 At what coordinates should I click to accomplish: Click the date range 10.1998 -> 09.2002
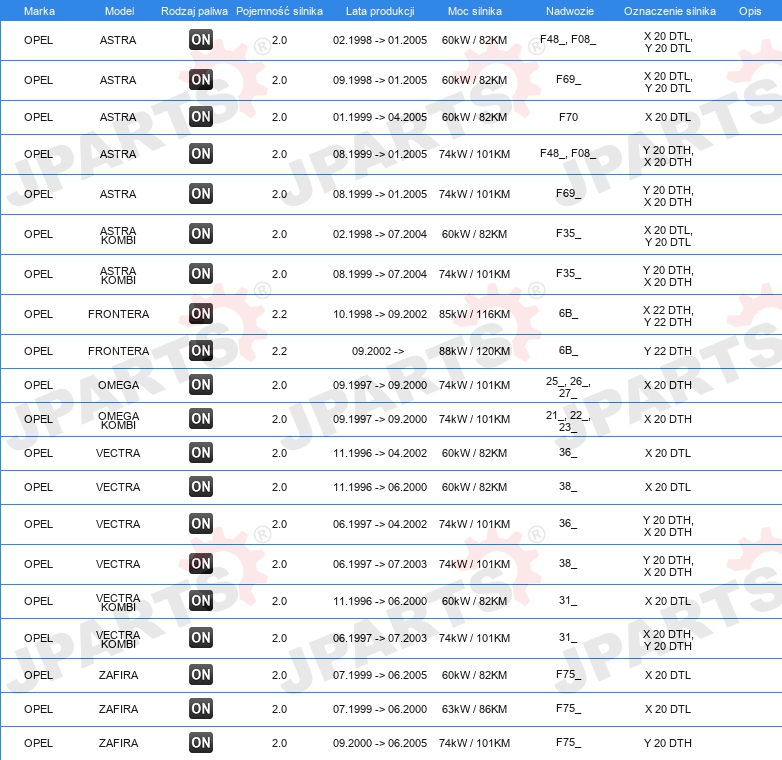[x=380, y=314]
